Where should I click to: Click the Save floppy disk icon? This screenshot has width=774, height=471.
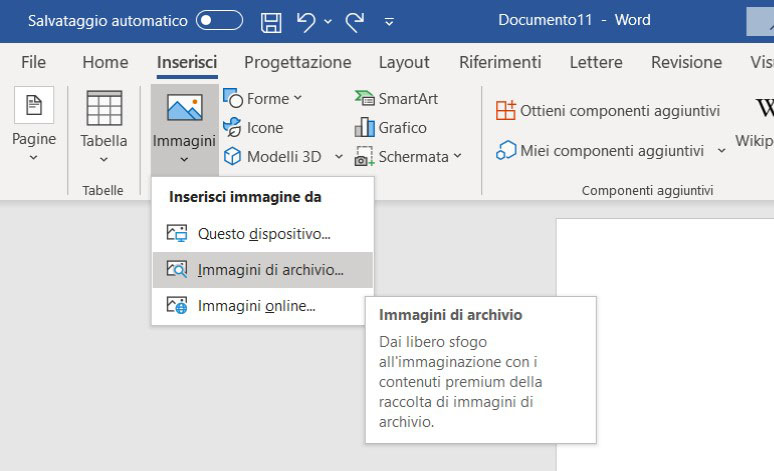click(x=270, y=21)
